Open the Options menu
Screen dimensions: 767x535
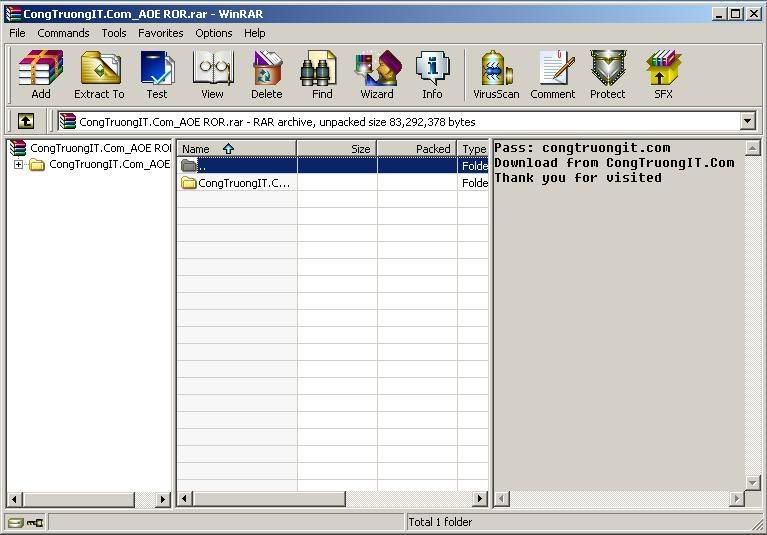coord(214,33)
